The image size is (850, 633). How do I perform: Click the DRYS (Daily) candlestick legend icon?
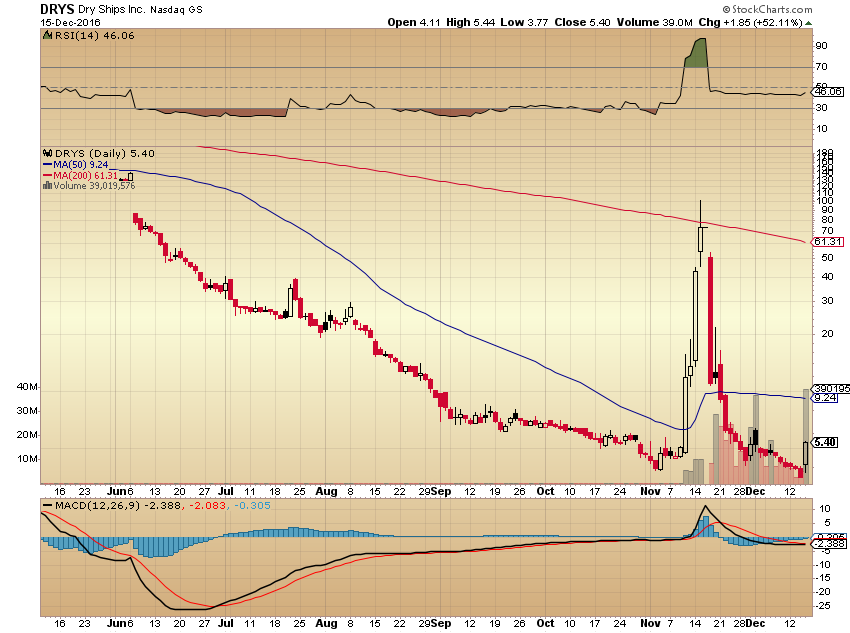click(x=46, y=154)
